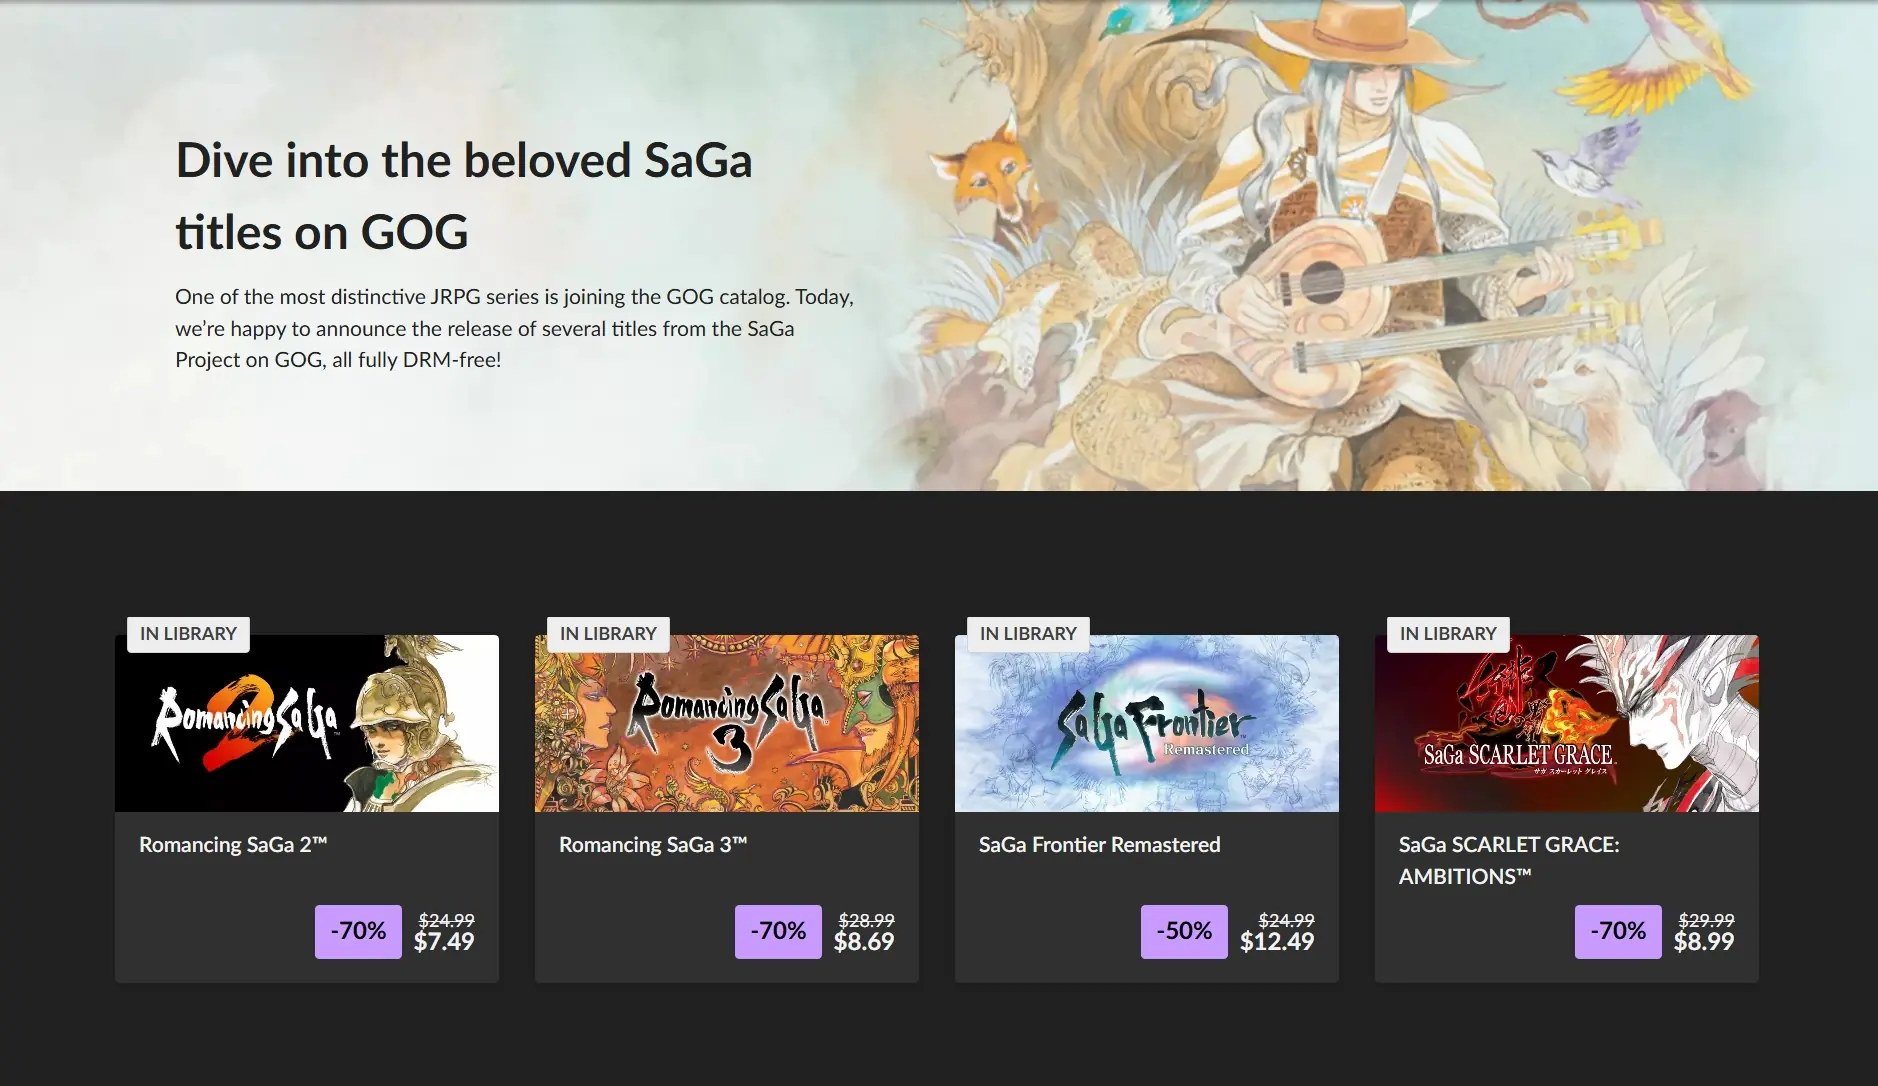Select the -50% discount badge
Image resolution: width=1878 pixels, height=1086 pixels.
pos(1184,931)
